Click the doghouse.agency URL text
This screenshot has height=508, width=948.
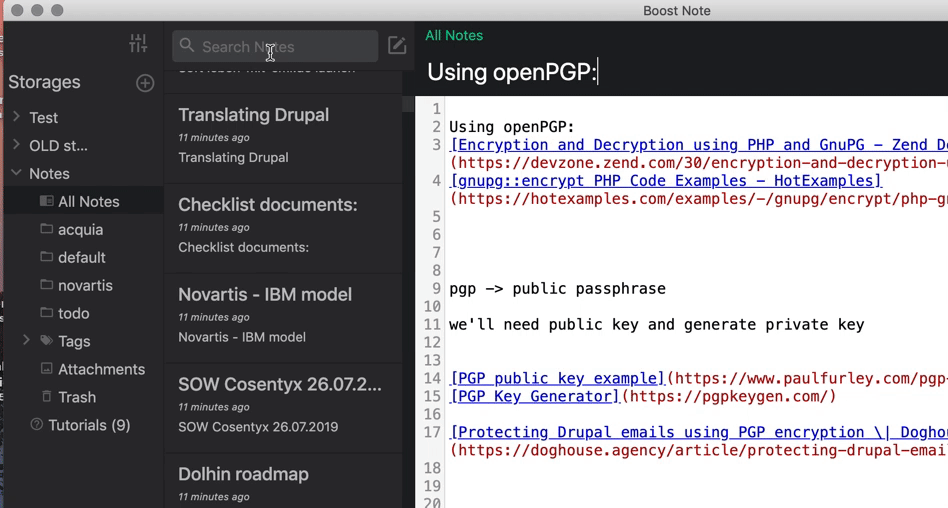pos(698,450)
